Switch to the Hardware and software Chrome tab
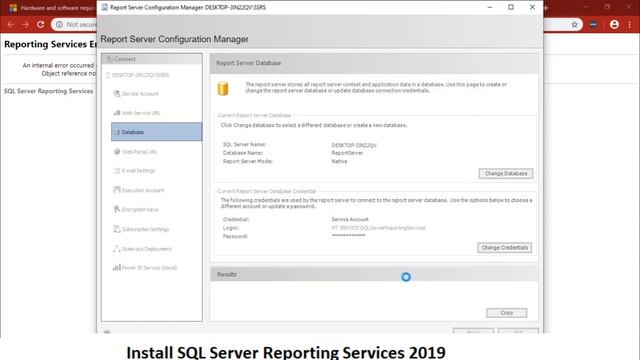640x360 pixels. click(x=52, y=8)
